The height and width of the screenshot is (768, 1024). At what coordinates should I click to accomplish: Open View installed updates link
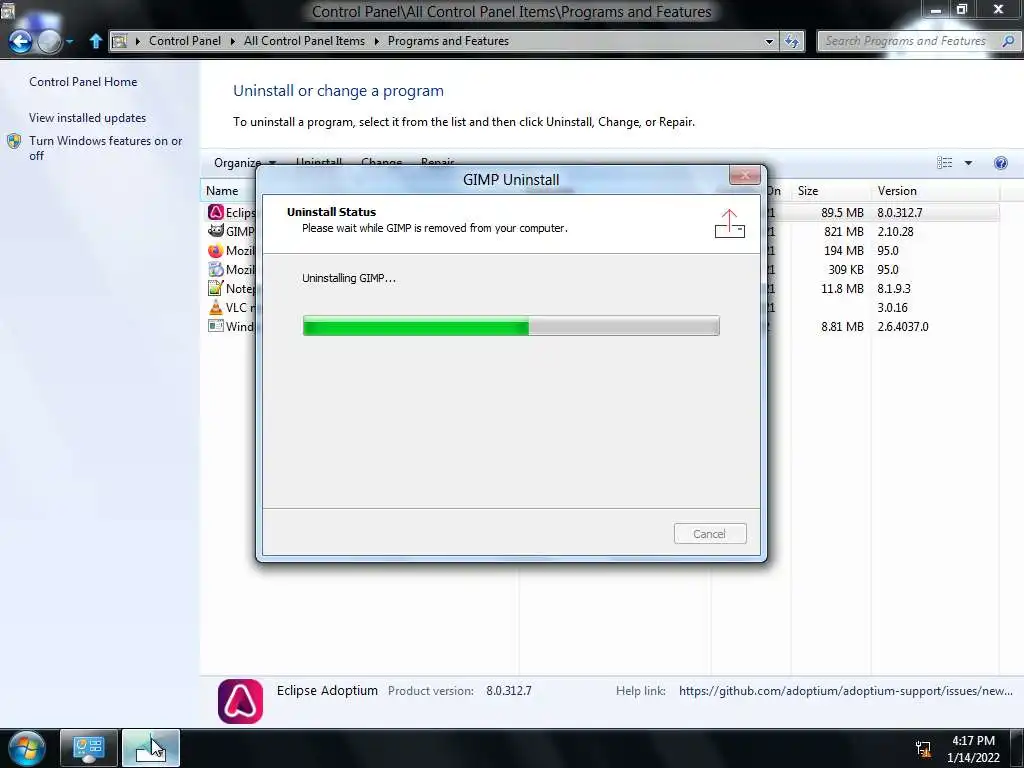pos(88,118)
